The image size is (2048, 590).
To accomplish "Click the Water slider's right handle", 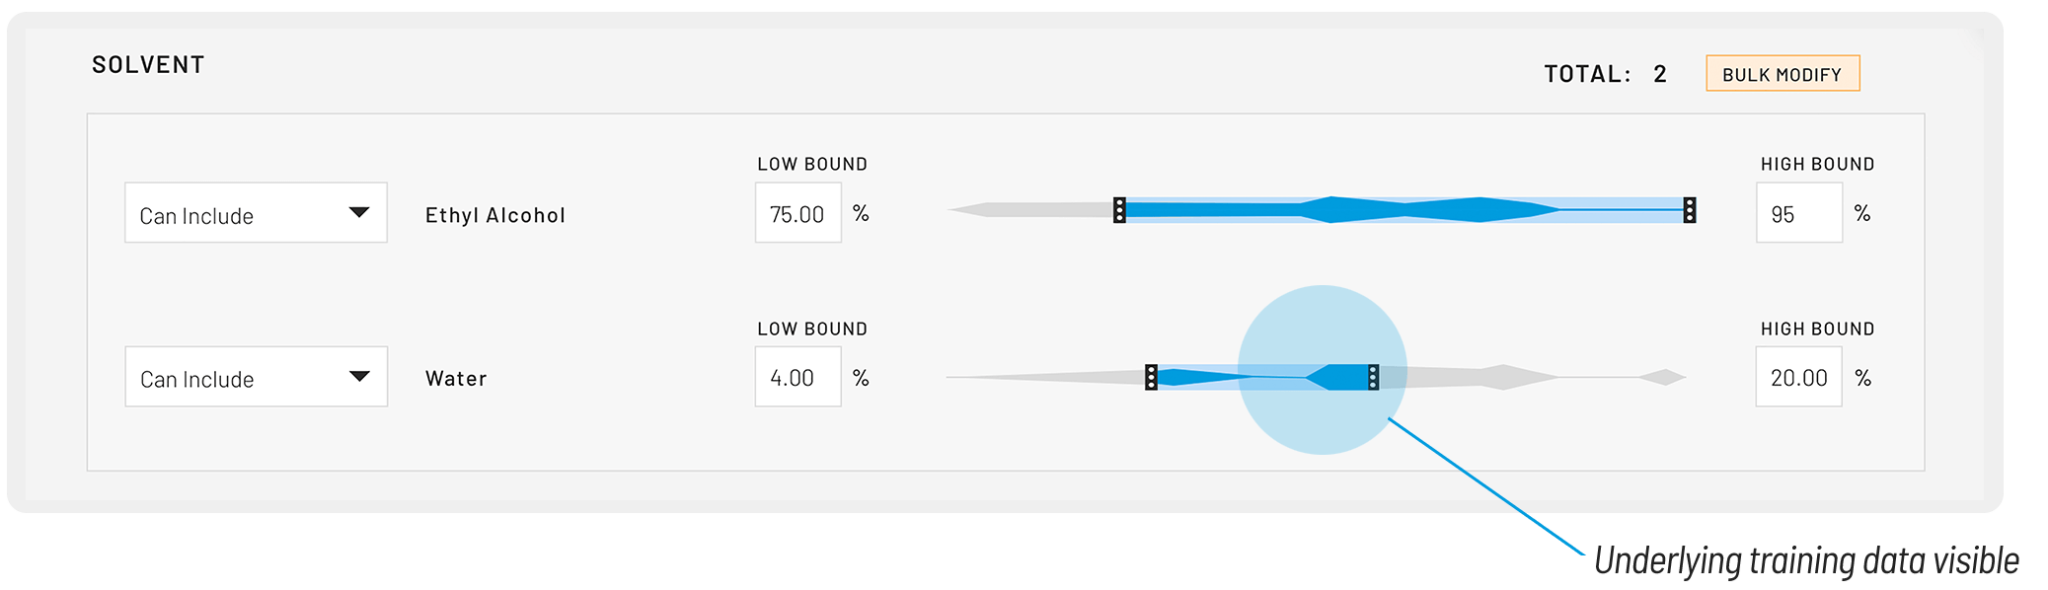I will tap(1373, 377).
